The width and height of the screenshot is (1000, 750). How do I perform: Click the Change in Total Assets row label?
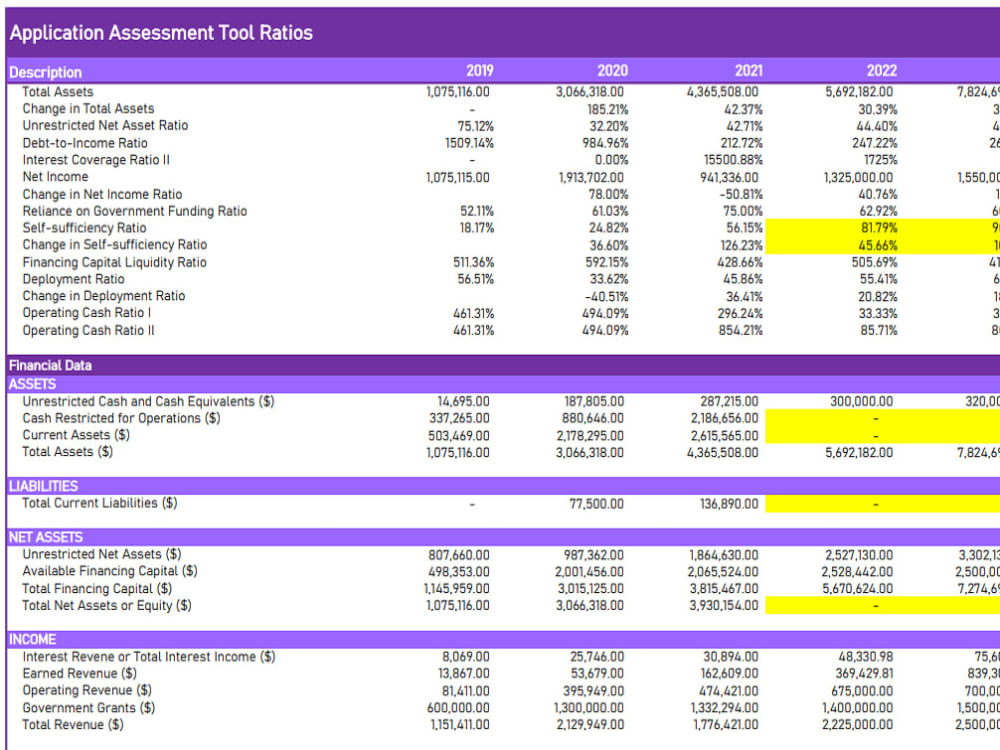coord(88,109)
